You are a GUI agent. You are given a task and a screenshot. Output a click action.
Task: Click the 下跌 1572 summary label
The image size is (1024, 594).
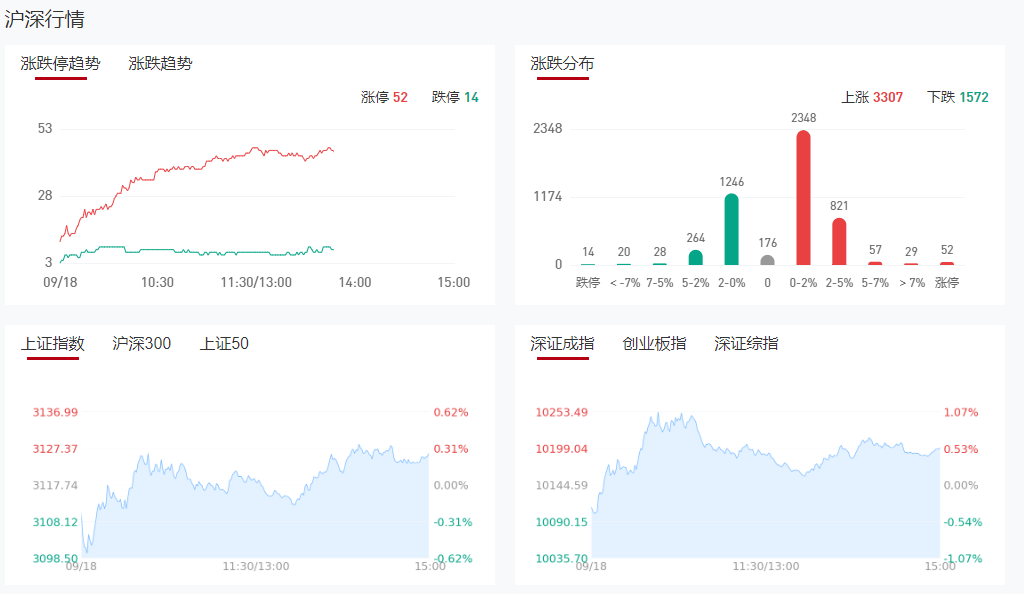pyautogui.click(x=957, y=97)
